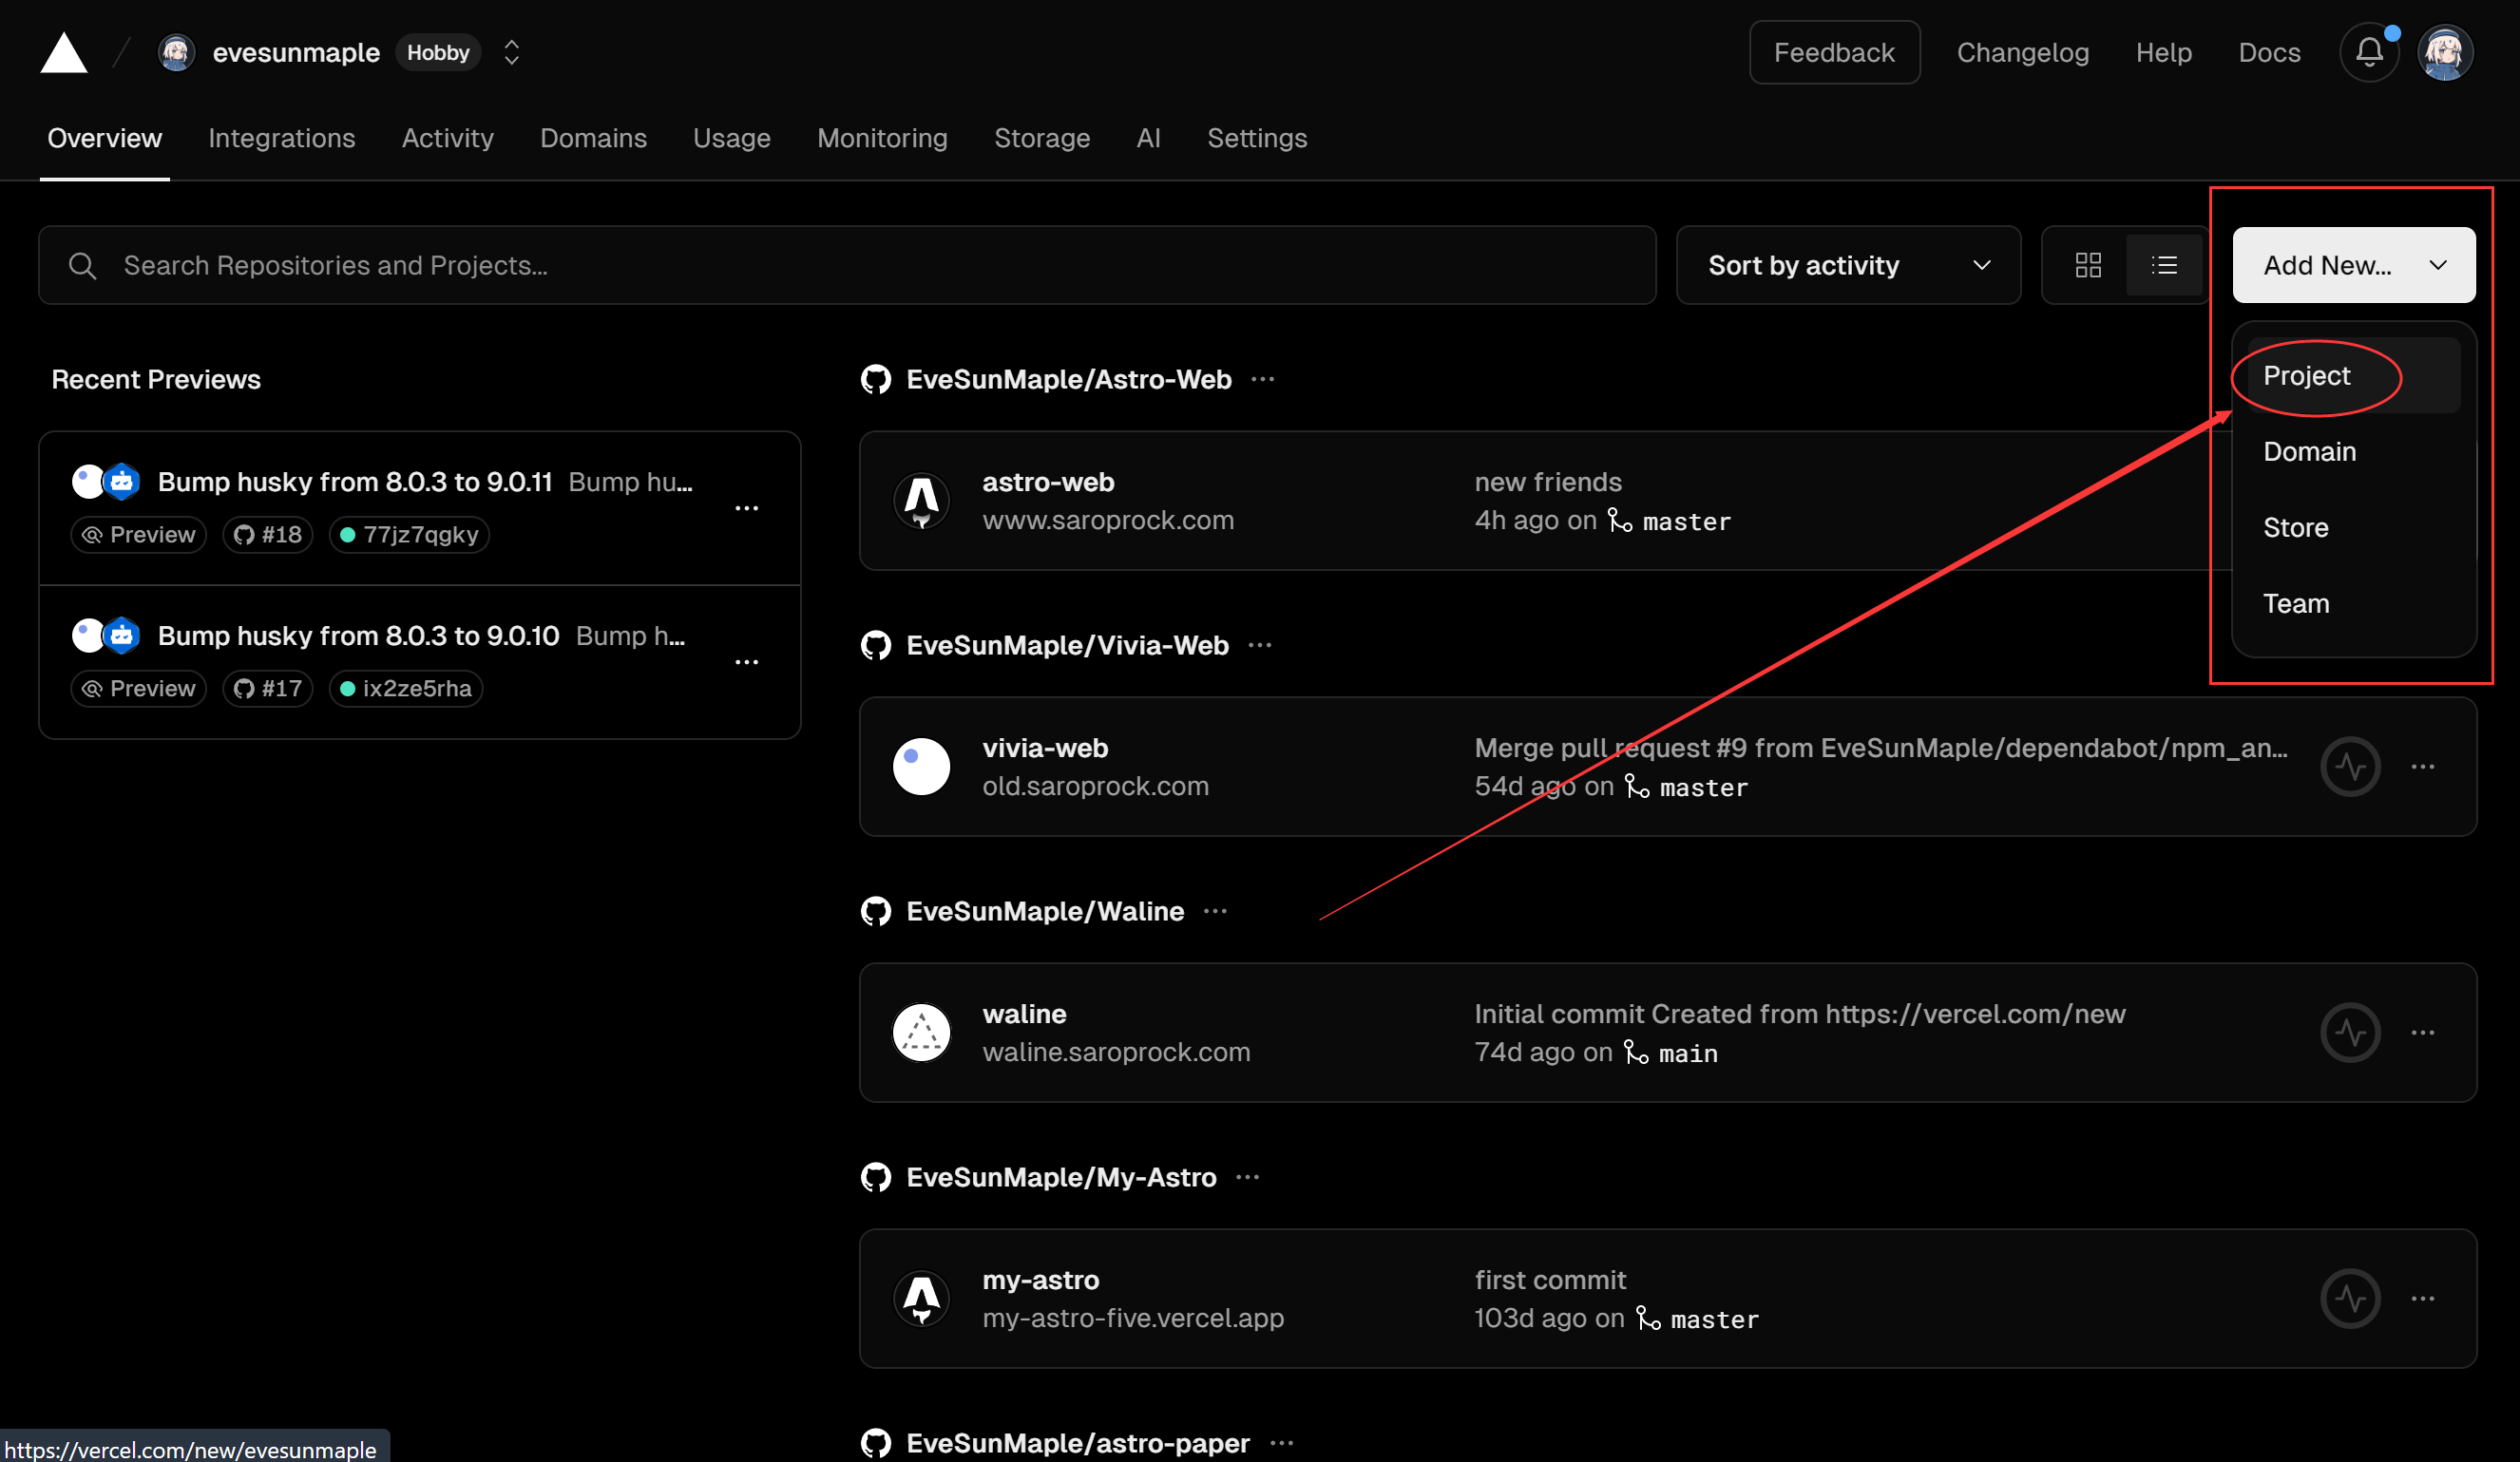Viewport: 2520px width, 1462px height.
Task: Open the notifications bell
Action: [x=2368, y=52]
